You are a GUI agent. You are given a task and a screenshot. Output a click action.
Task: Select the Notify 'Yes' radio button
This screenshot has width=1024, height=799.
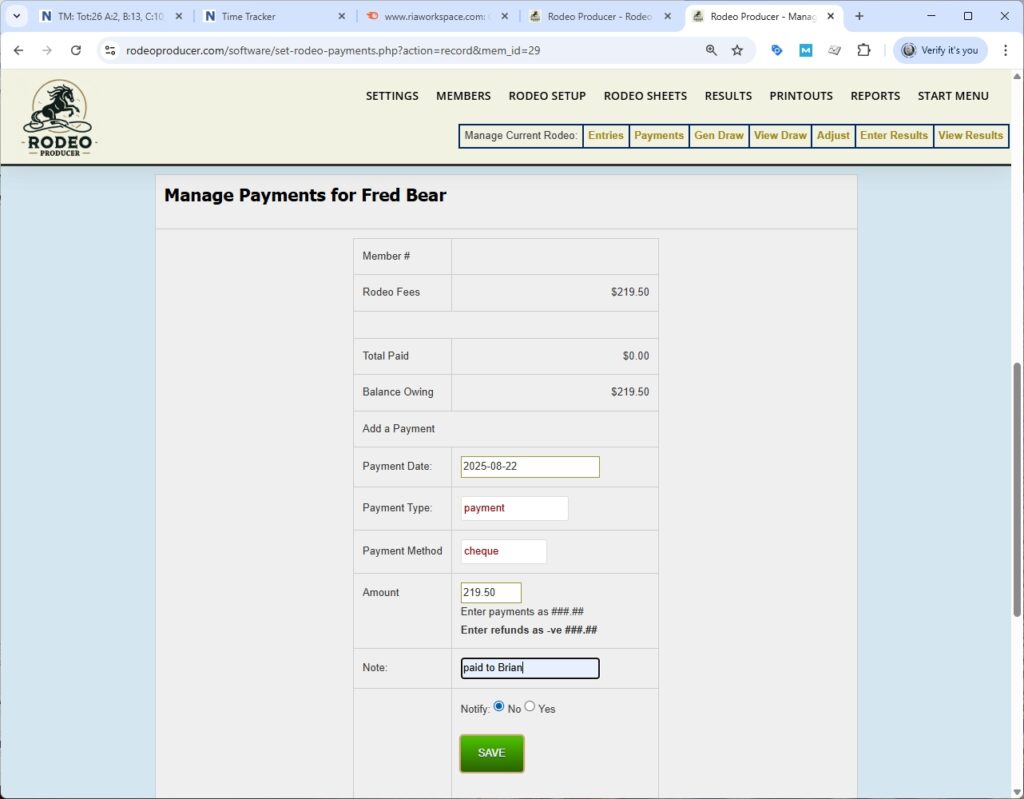pos(529,707)
